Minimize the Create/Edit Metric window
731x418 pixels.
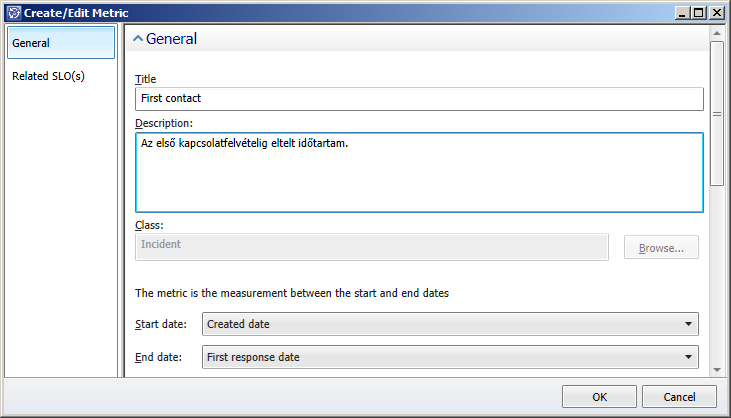click(683, 13)
